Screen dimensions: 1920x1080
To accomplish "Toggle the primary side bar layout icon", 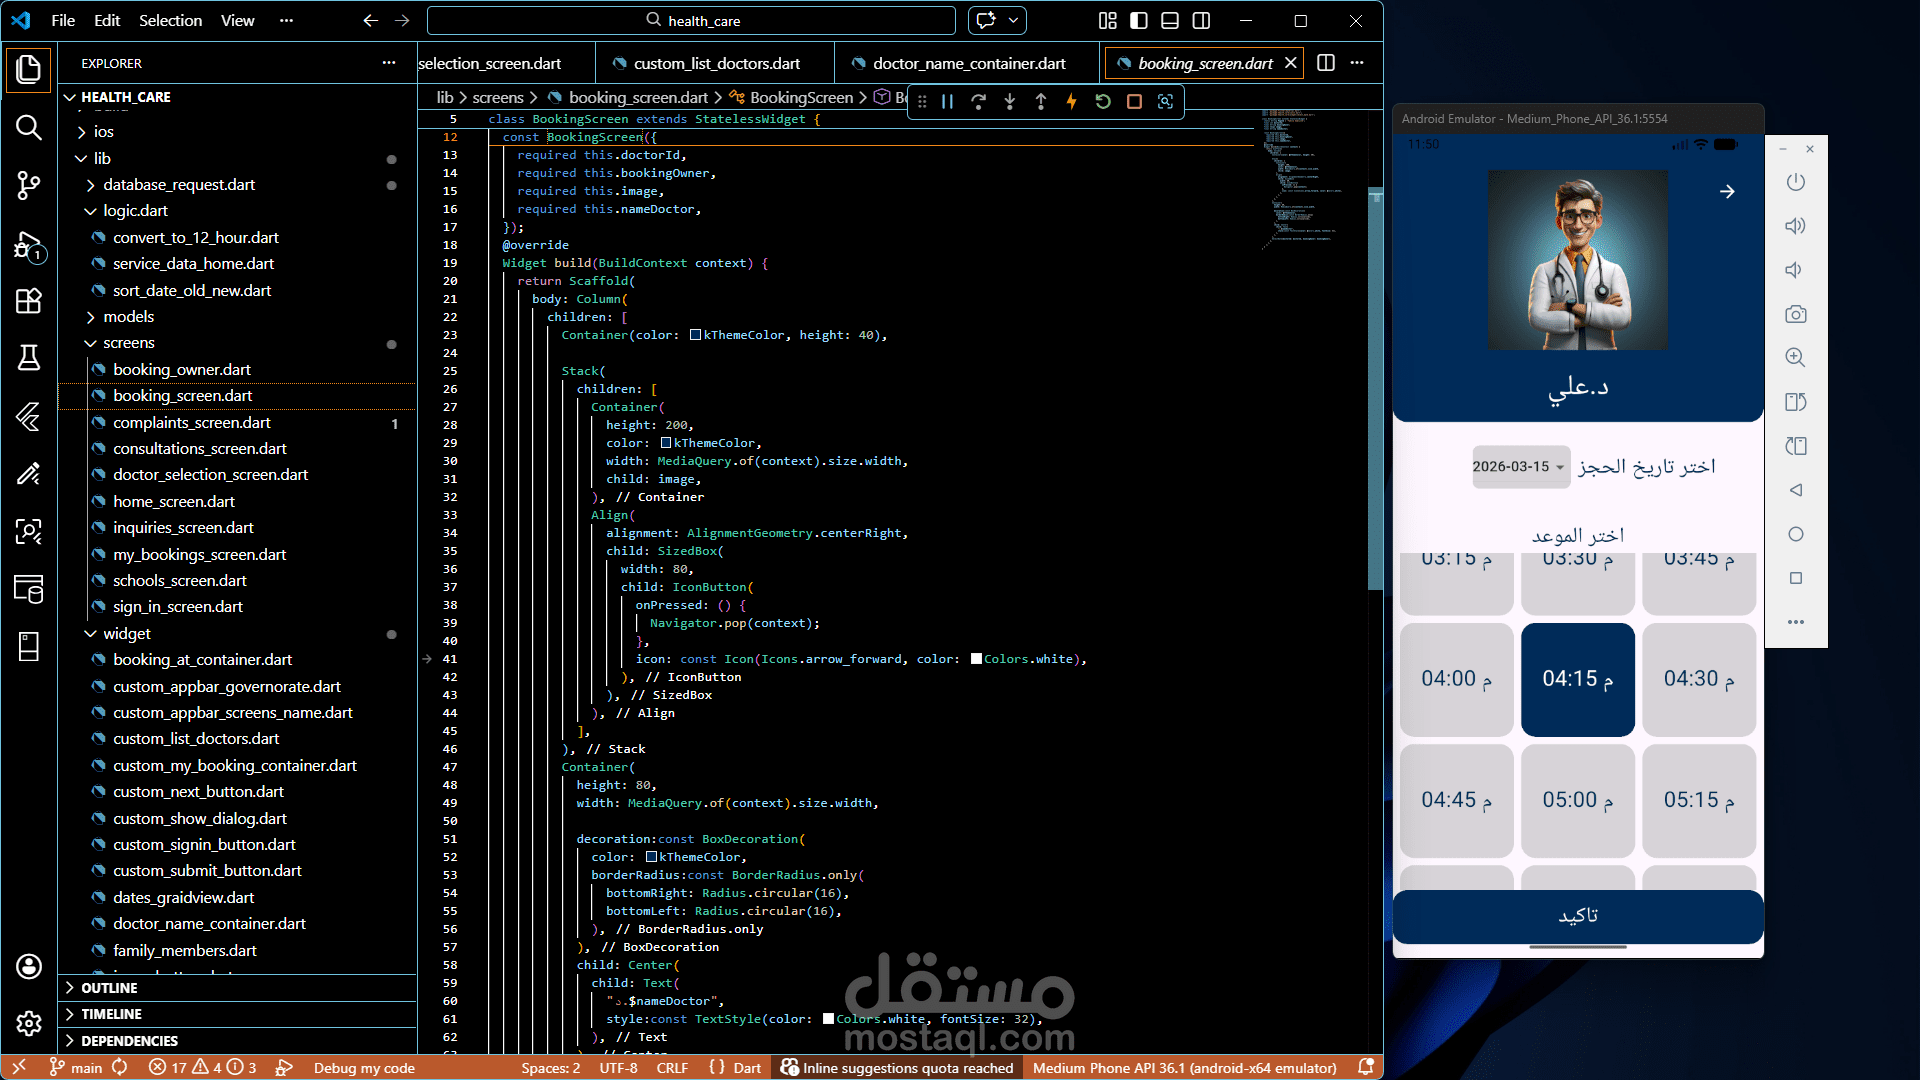I will click(x=1139, y=20).
